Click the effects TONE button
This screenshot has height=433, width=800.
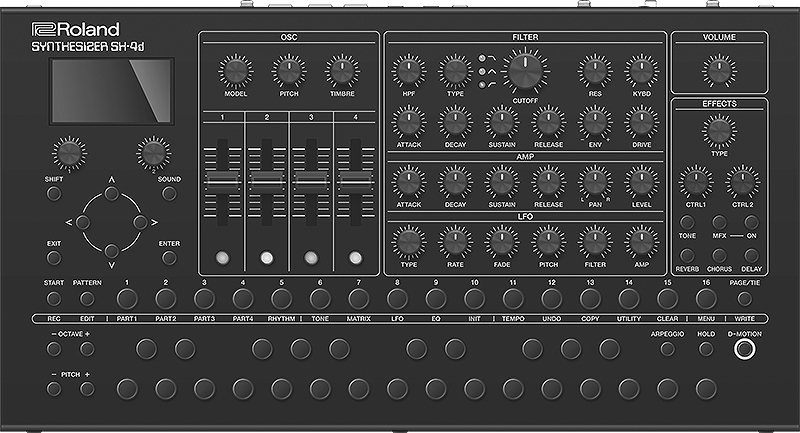687,222
